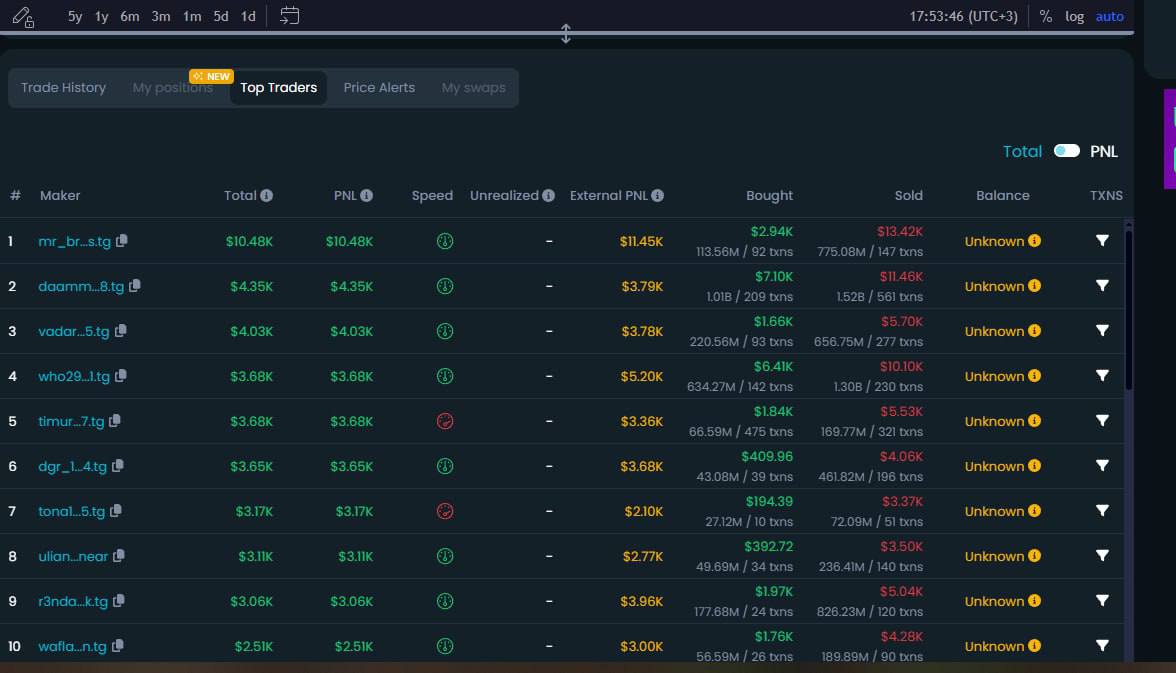Click info icon beside External PNL header
The height and width of the screenshot is (673, 1176).
657,196
